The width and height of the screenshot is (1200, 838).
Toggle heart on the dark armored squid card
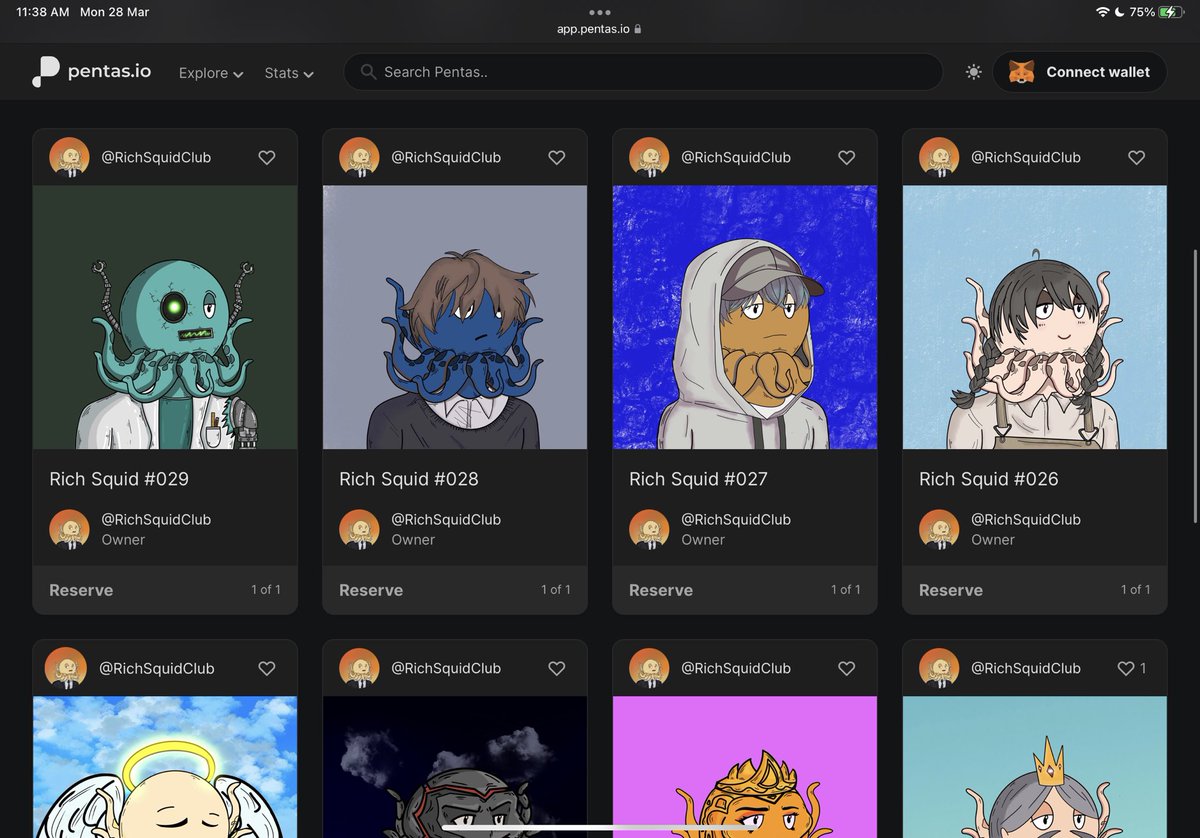click(557, 668)
